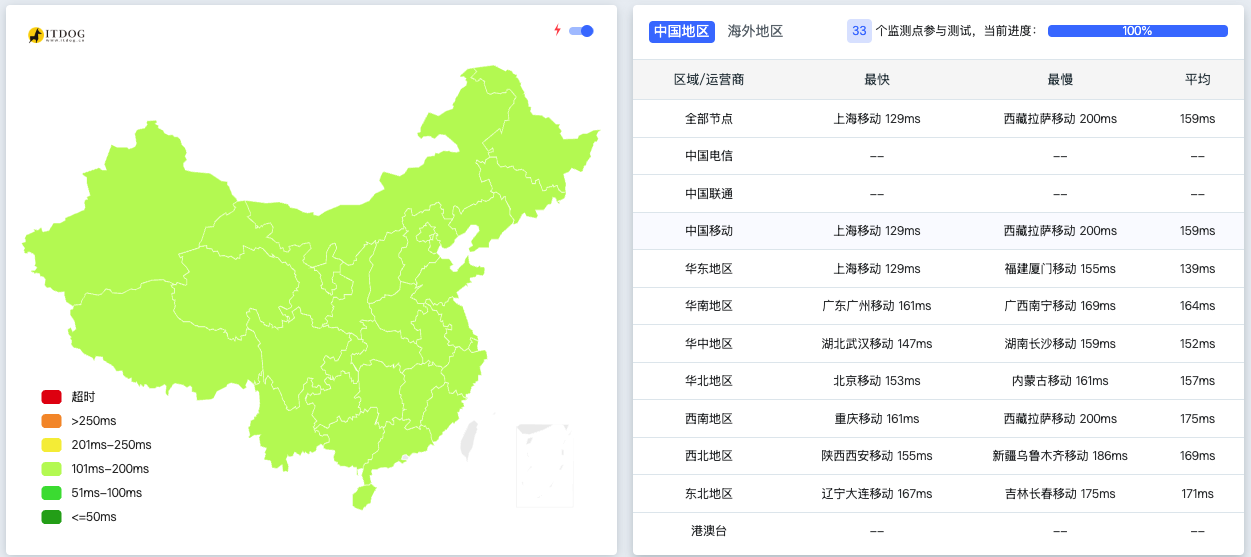This screenshot has height=557, width=1251.
Task: Click the South China Sea inset box
Action: (544, 466)
